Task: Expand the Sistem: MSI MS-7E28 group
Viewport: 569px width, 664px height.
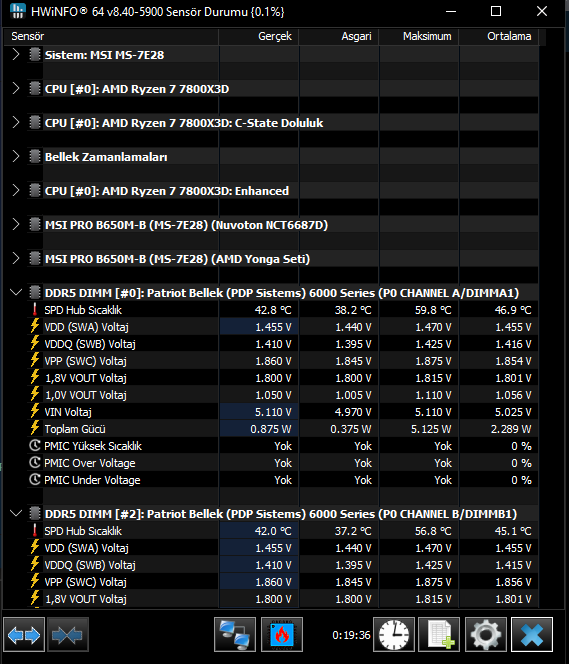Action: click(x=16, y=55)
